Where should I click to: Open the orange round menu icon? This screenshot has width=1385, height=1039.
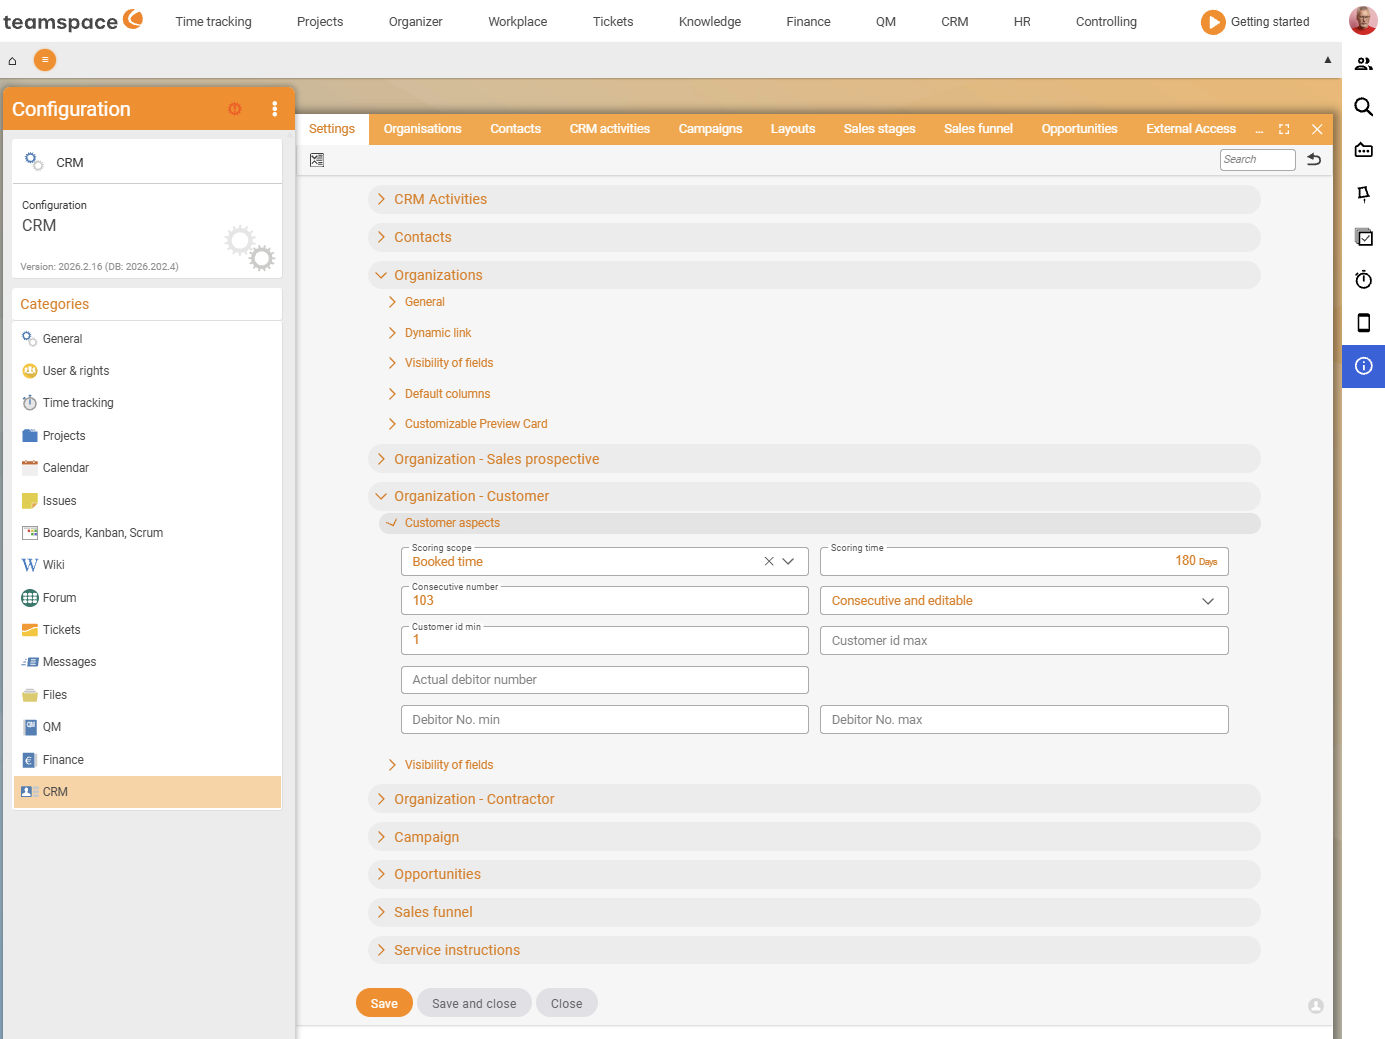(x=45, y=60)
